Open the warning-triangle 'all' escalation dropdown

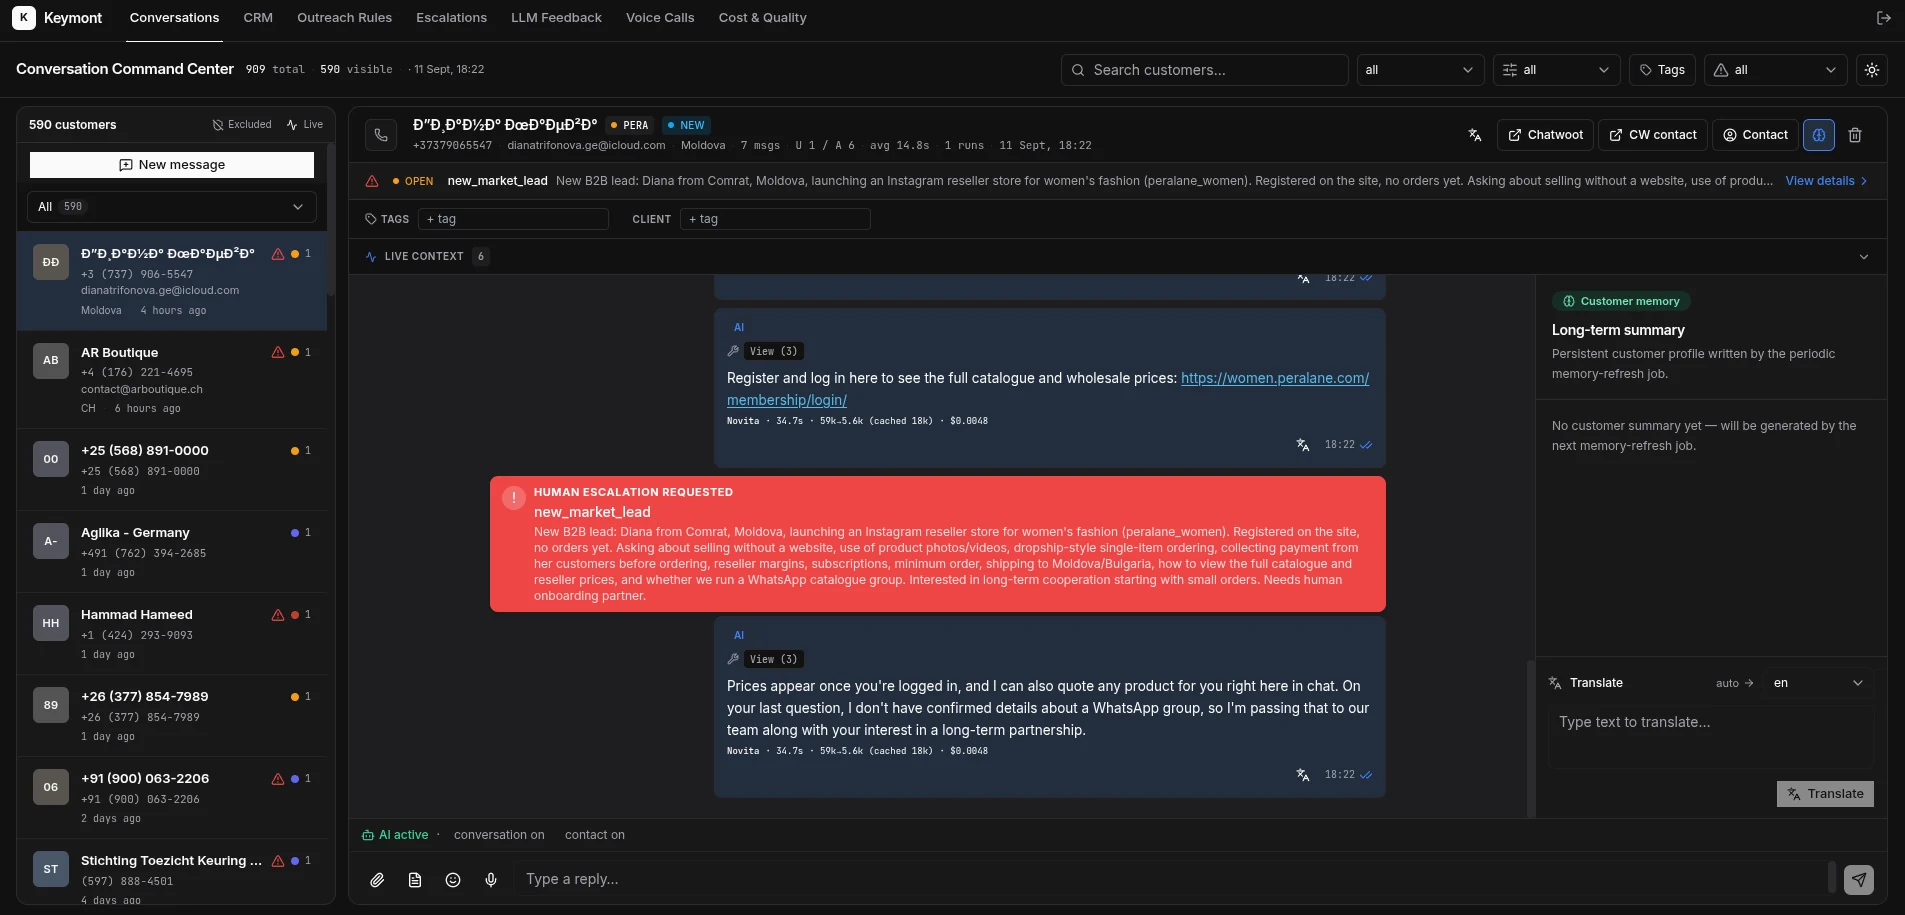(1775, 70)
